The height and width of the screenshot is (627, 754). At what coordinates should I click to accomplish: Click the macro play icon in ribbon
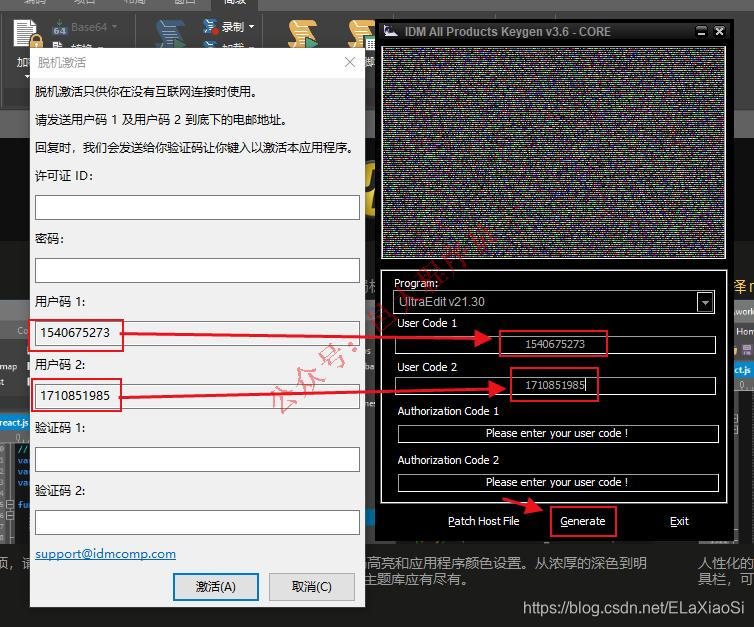pos(303,34)
